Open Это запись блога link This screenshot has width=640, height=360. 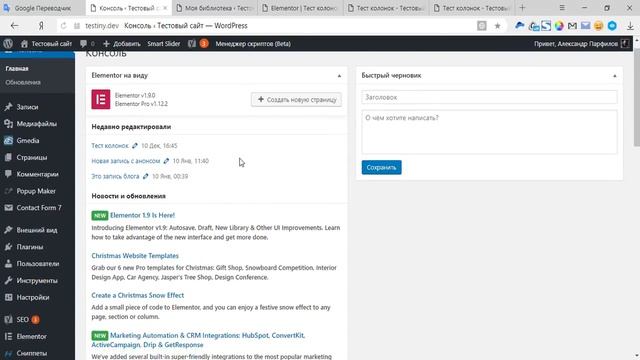pyautogui.click(x=115, y=176)
